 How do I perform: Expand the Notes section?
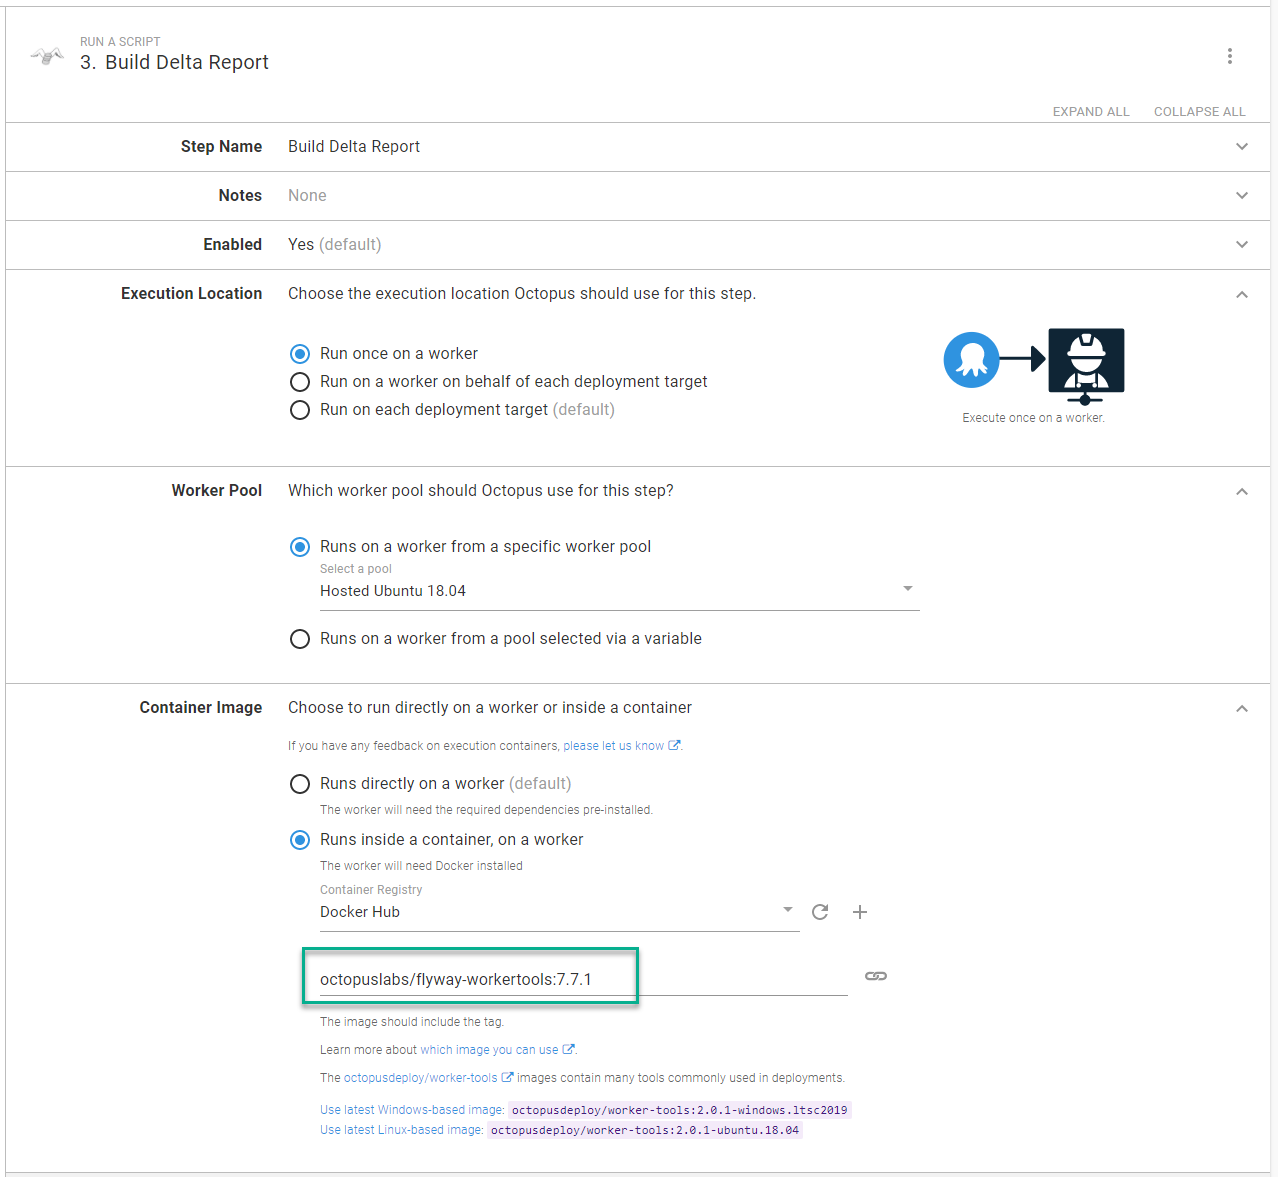(1241, 196)
